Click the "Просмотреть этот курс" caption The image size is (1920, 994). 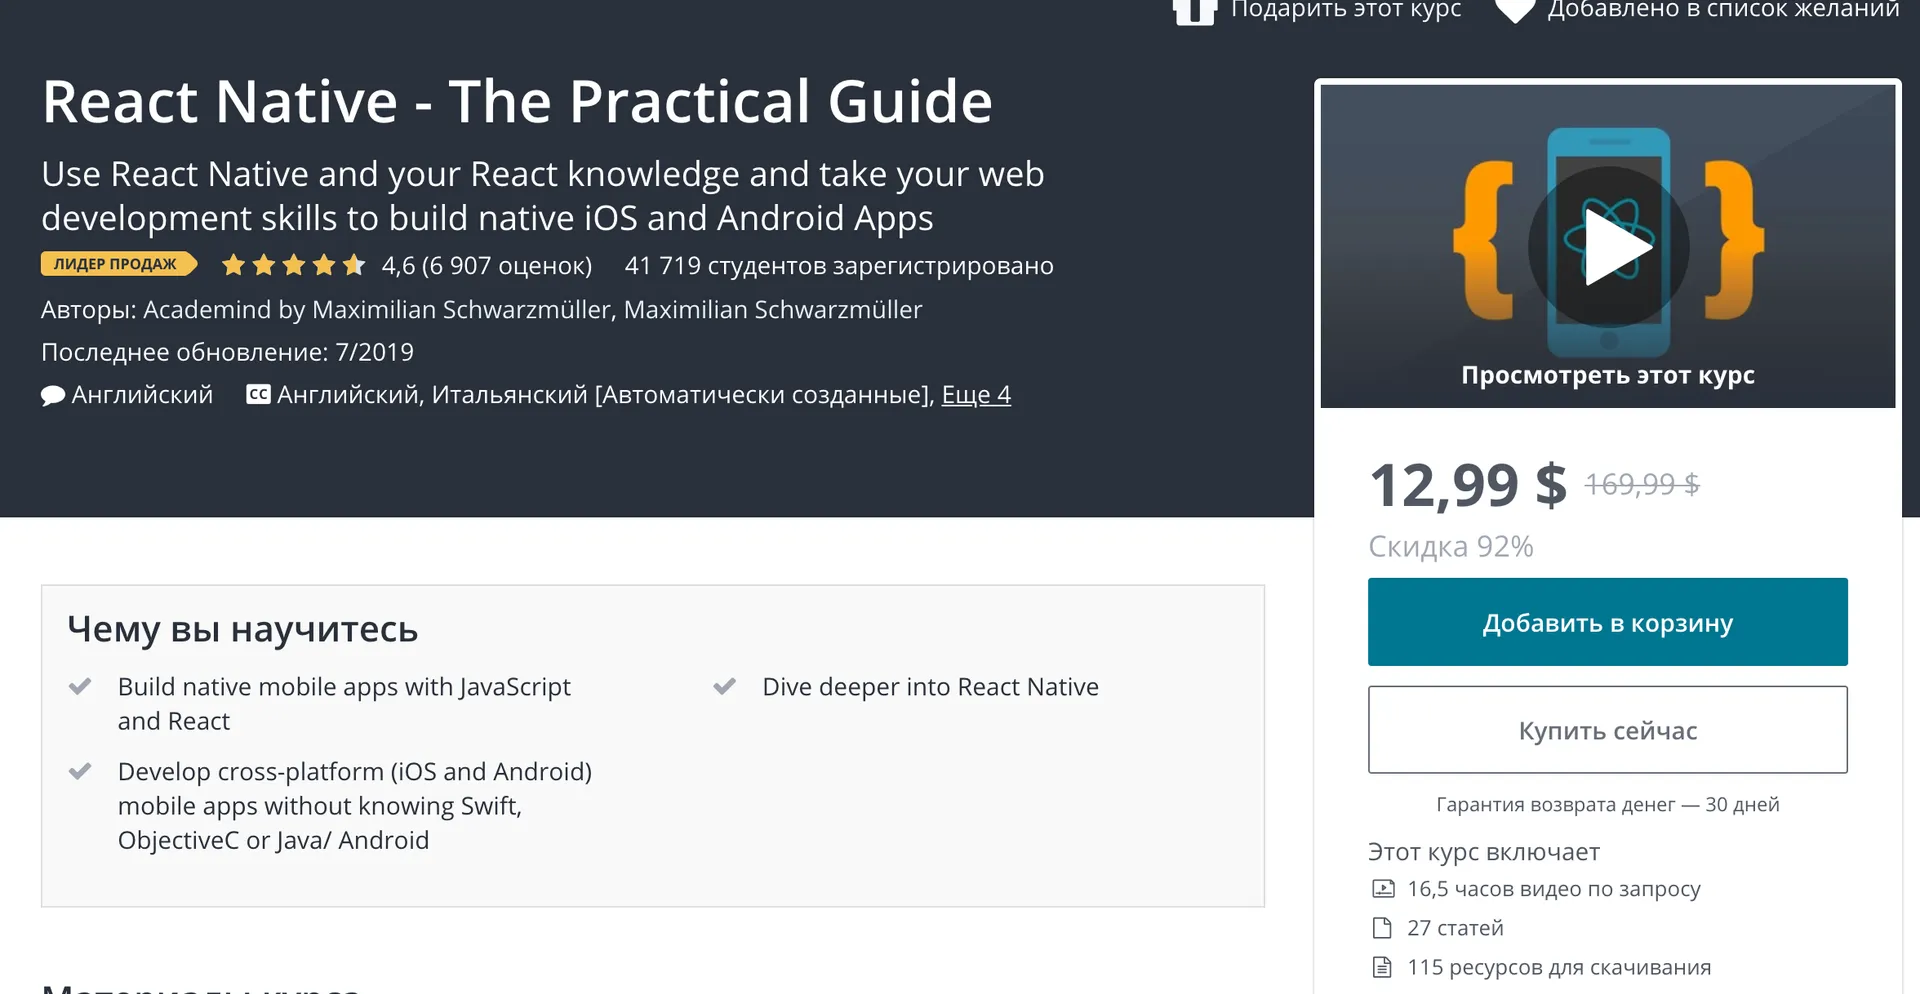1607,376
